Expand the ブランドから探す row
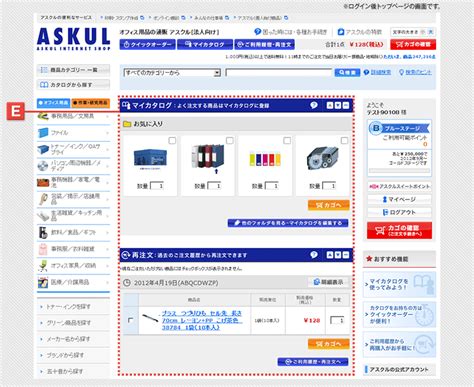This screenshot has width=474, height=387. click(x=73, y=355)
